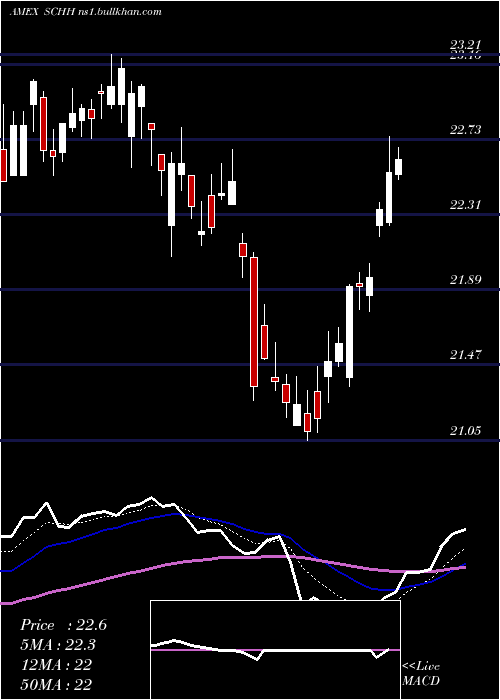500x700 pixels.
Task: Click the 5MA : 22.3 readout
Action: point(58,645)
